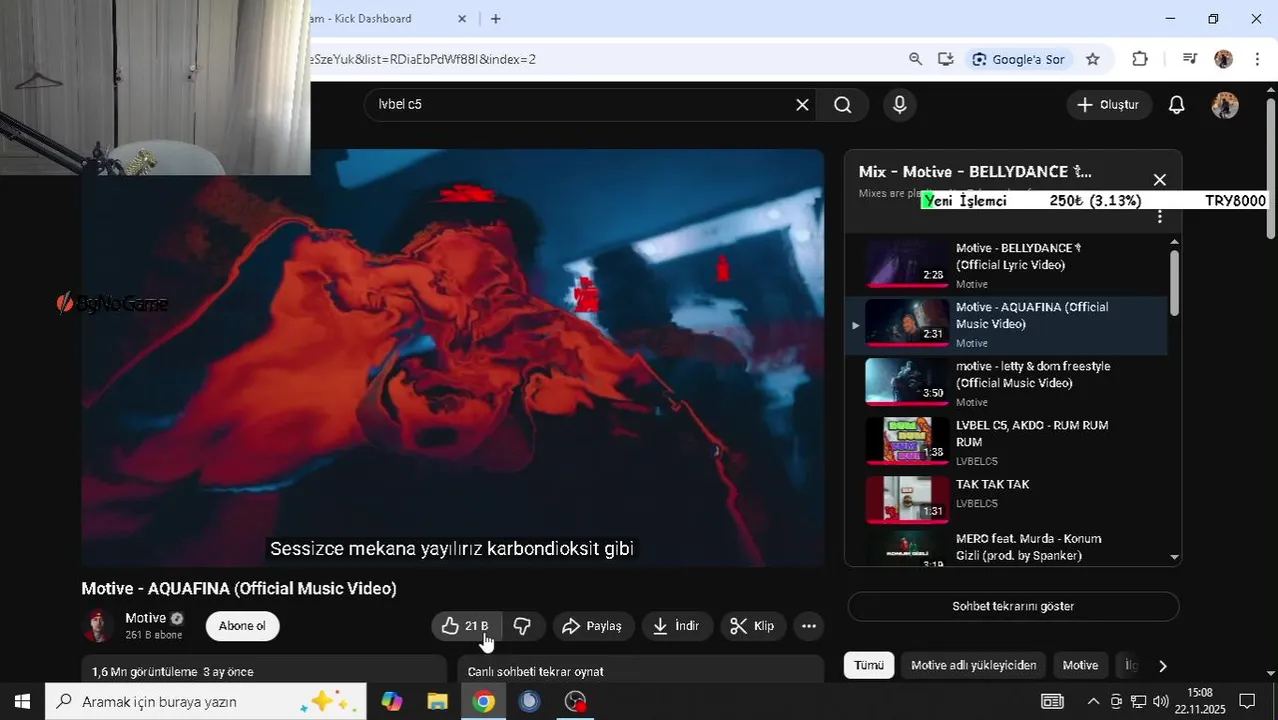Click the Klip clip button
1278x720 pixels.
753,626
